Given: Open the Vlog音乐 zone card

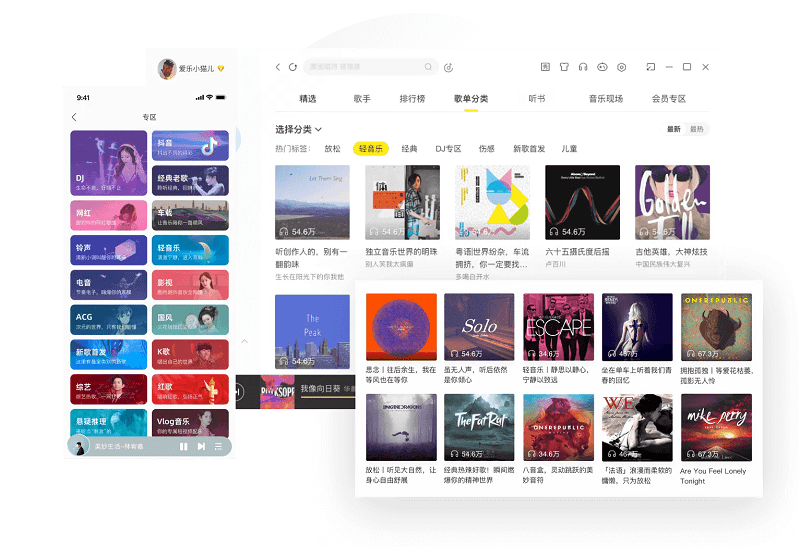Looking at the screenshot, I should [x=190, y=423].
